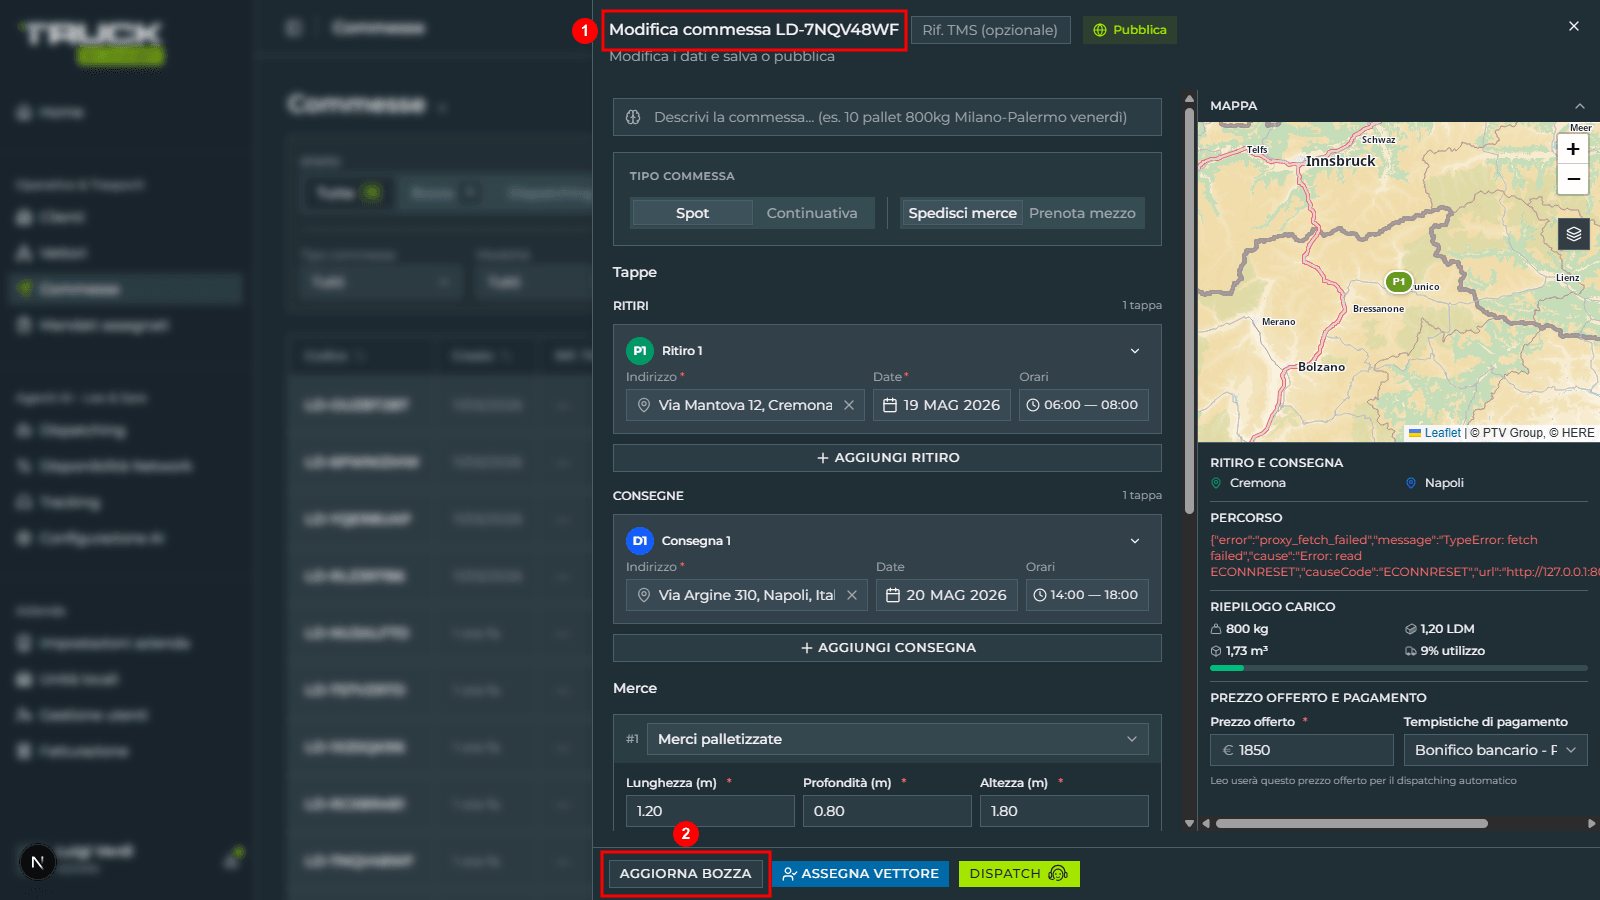Click the horizontal scrollbar of the right panel

(x=1352, y=824)
